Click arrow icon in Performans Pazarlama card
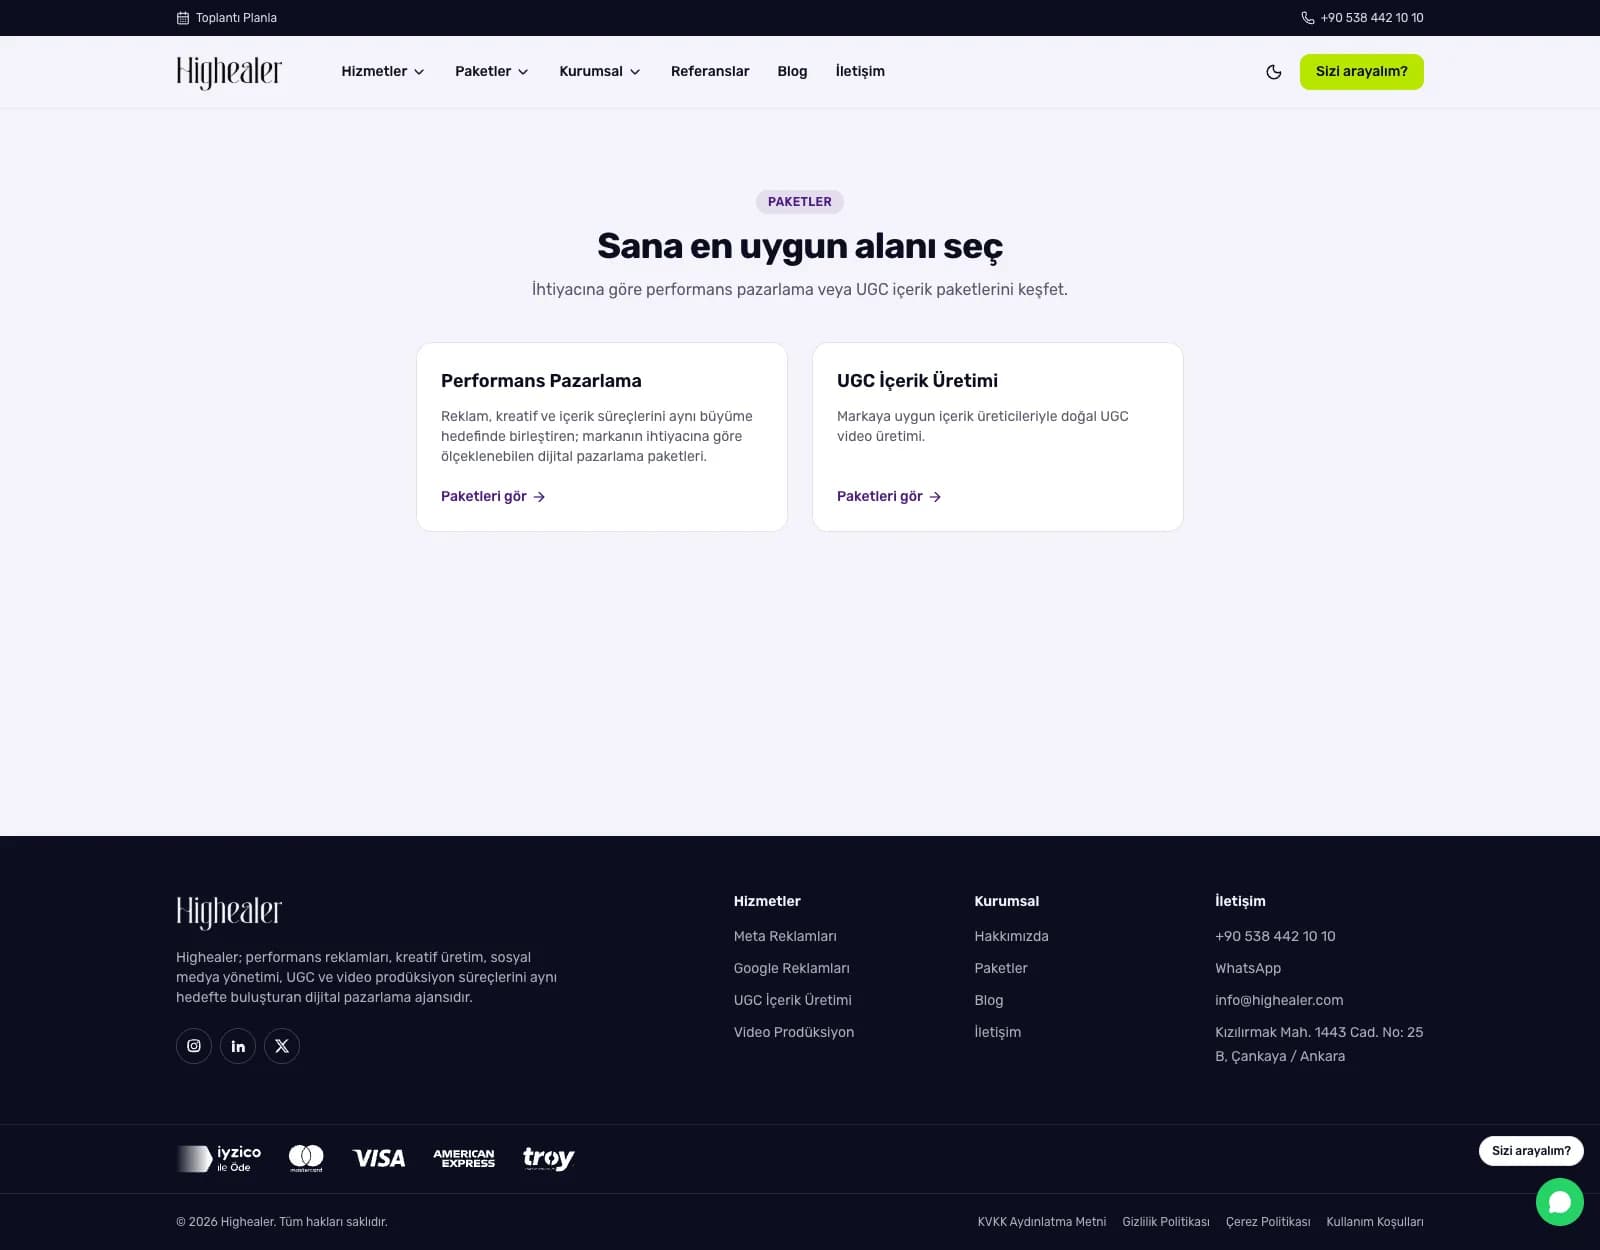The width and height of the screenshot is (1600, 1250). click(539, 497)
